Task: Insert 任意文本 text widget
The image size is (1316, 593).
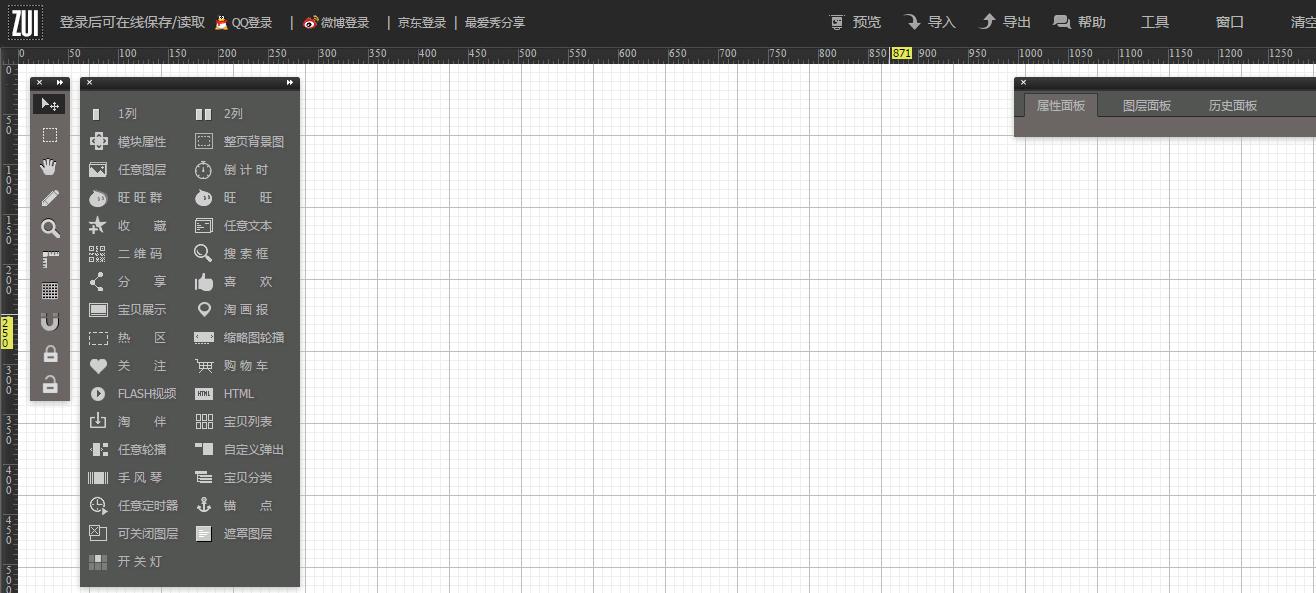Action: point(233,226)
